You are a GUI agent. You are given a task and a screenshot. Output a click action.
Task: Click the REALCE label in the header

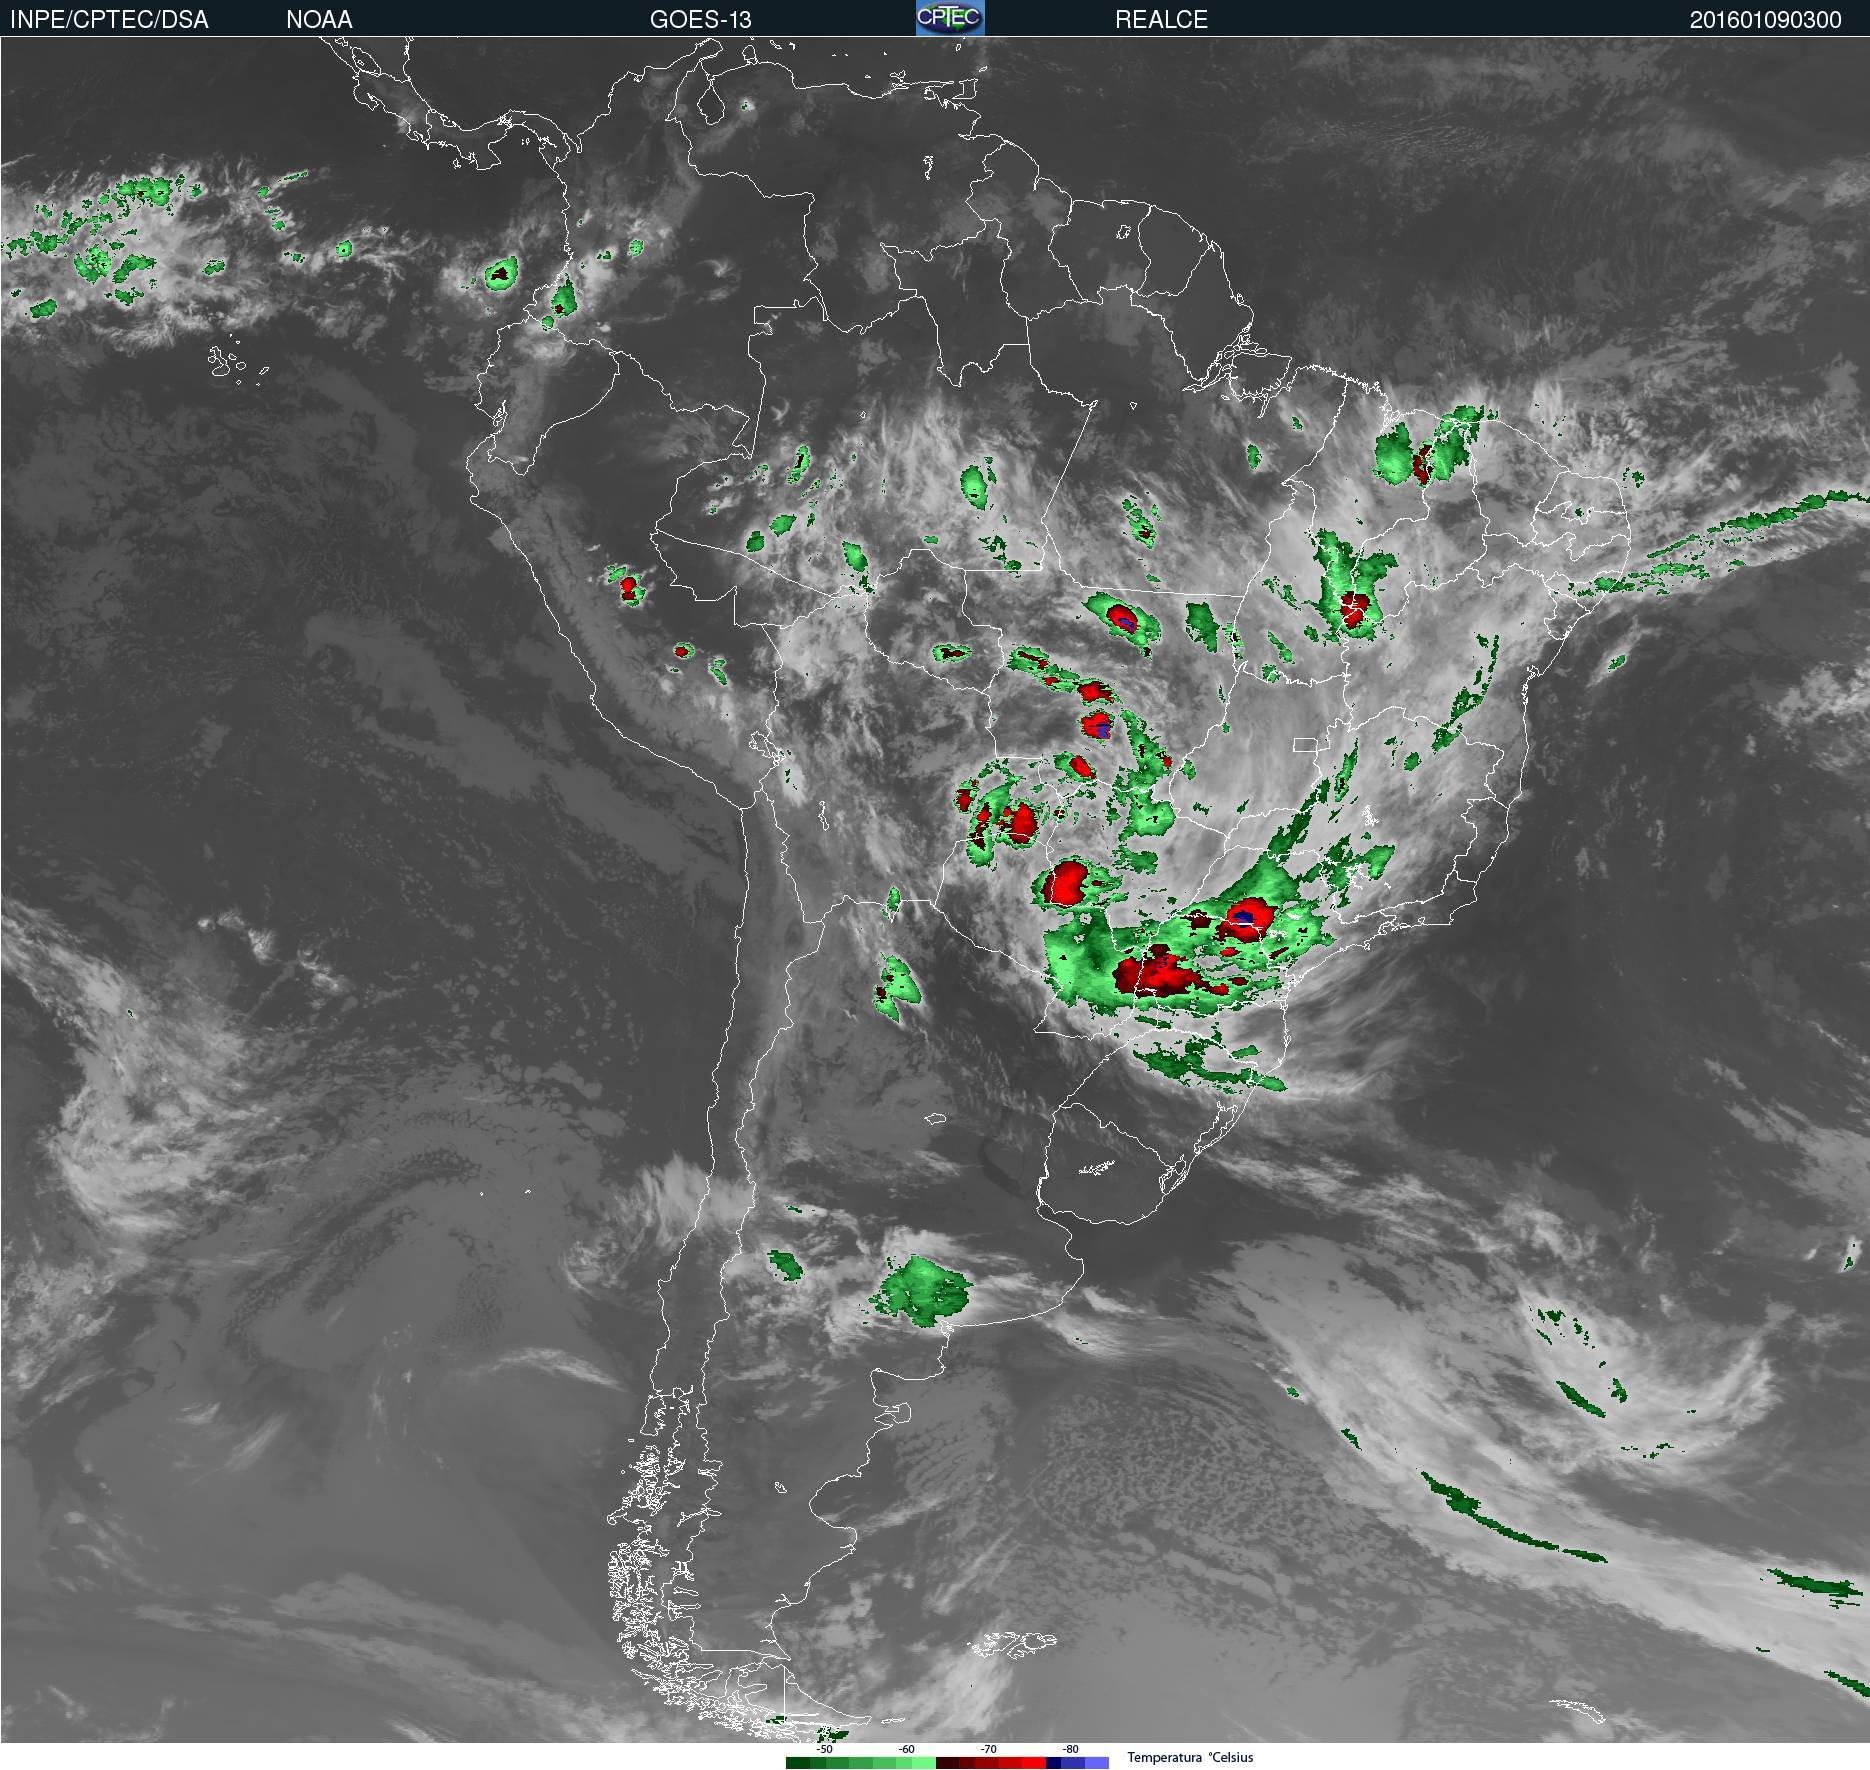[x=1161, y=20]
